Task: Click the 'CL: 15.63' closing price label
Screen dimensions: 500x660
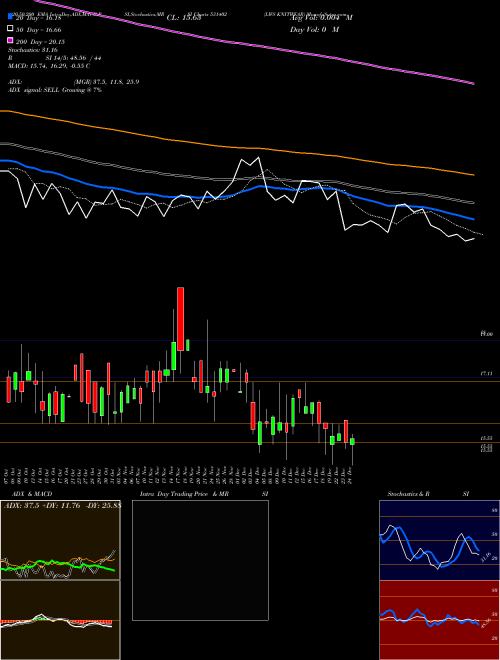Action: coord(186,18)
